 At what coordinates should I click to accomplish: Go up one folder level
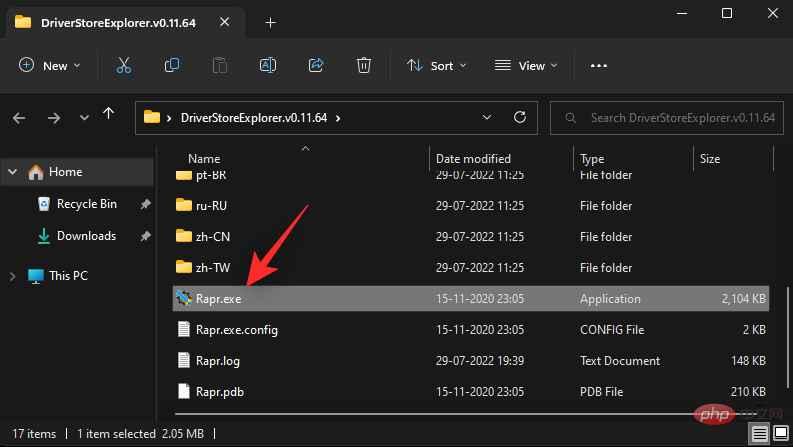click(108, 114)
